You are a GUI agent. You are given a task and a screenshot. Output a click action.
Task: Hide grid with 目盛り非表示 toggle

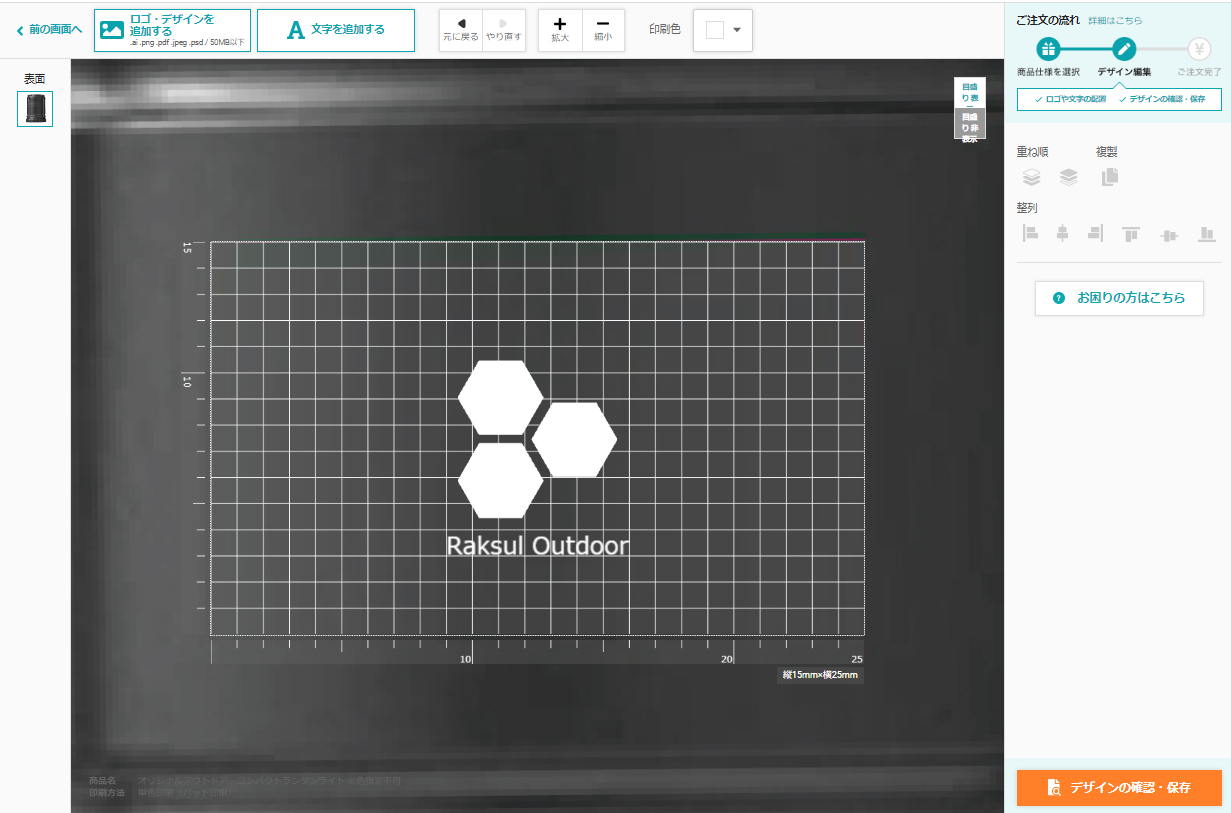(x=970, y=125)
